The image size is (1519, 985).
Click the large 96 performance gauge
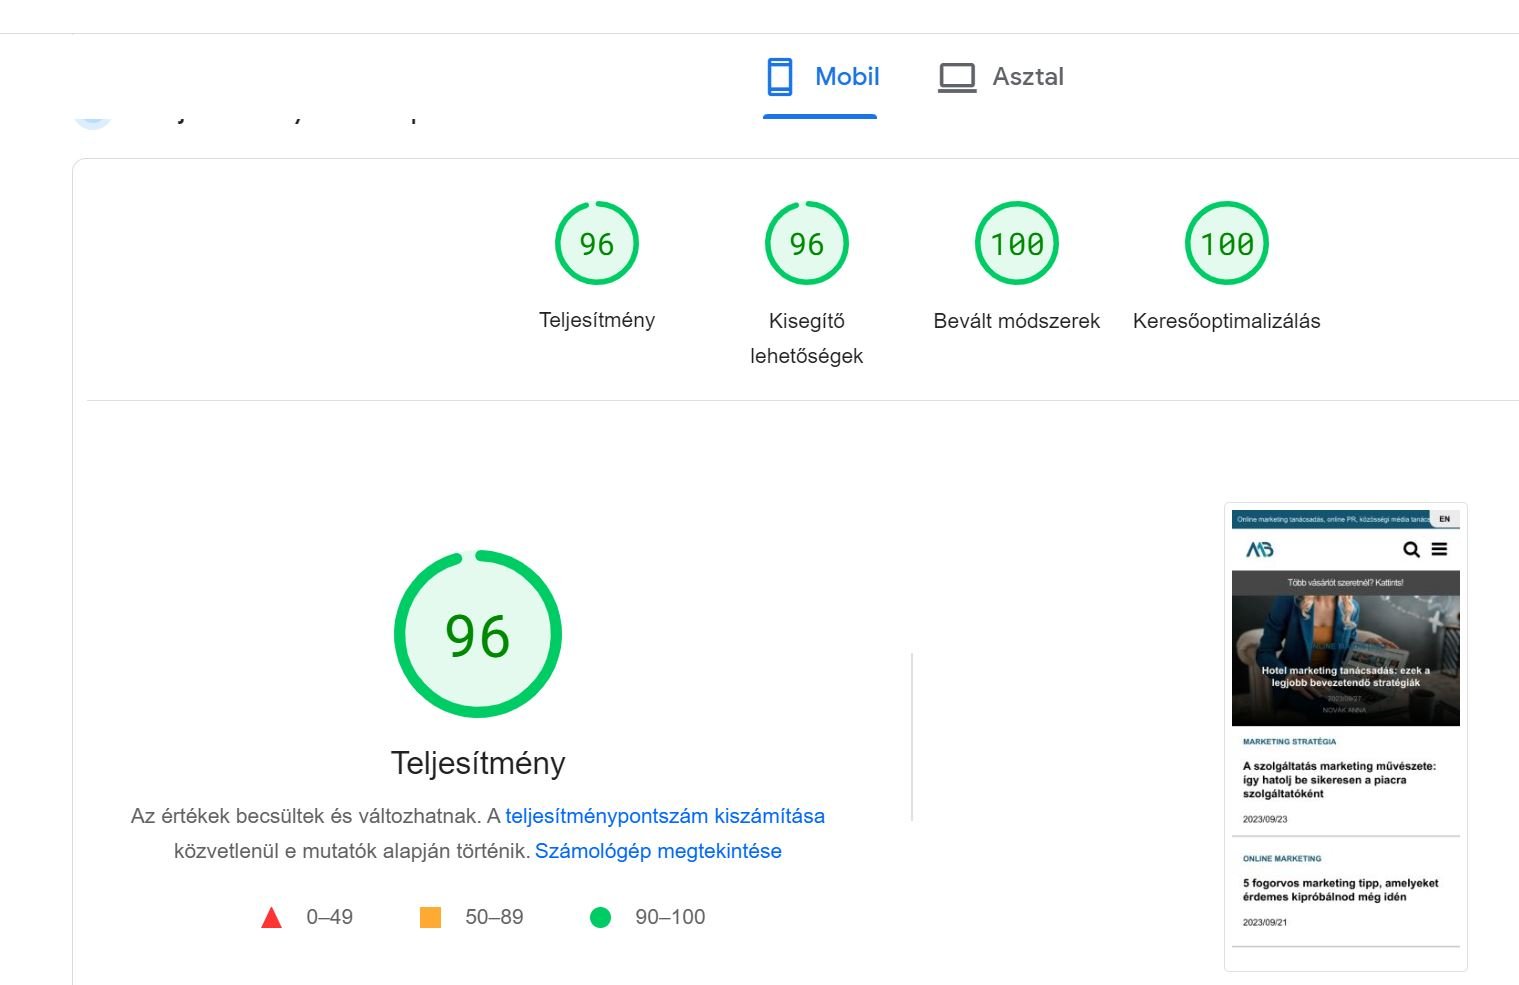[x=478, y=634]
